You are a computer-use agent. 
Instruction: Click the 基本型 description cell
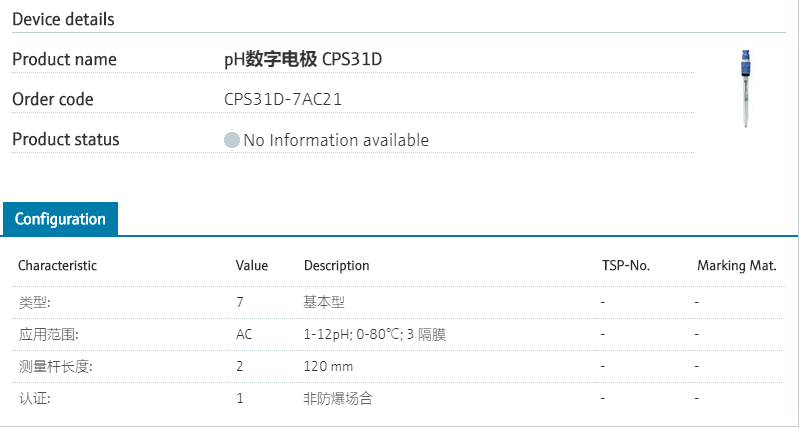pyautogui.click(x=324, y=302)
